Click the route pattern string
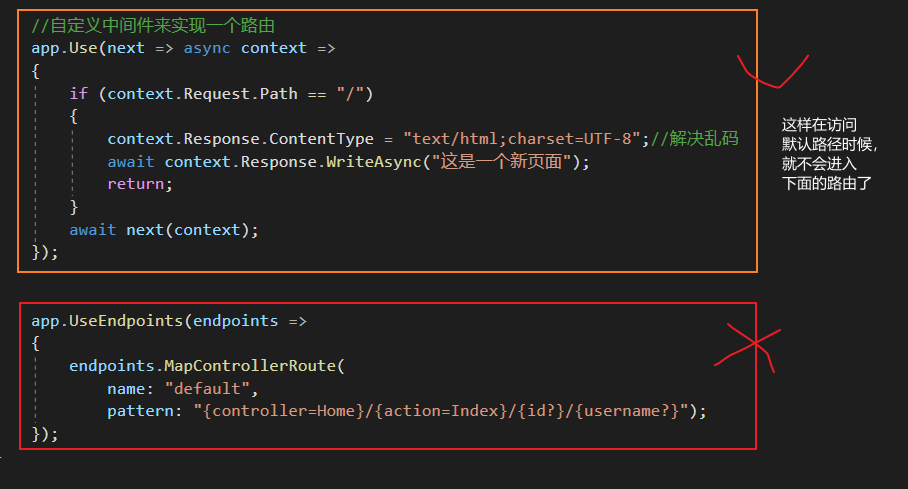The image size is (908, 489). pyautogui.click(x=442, y=411)
